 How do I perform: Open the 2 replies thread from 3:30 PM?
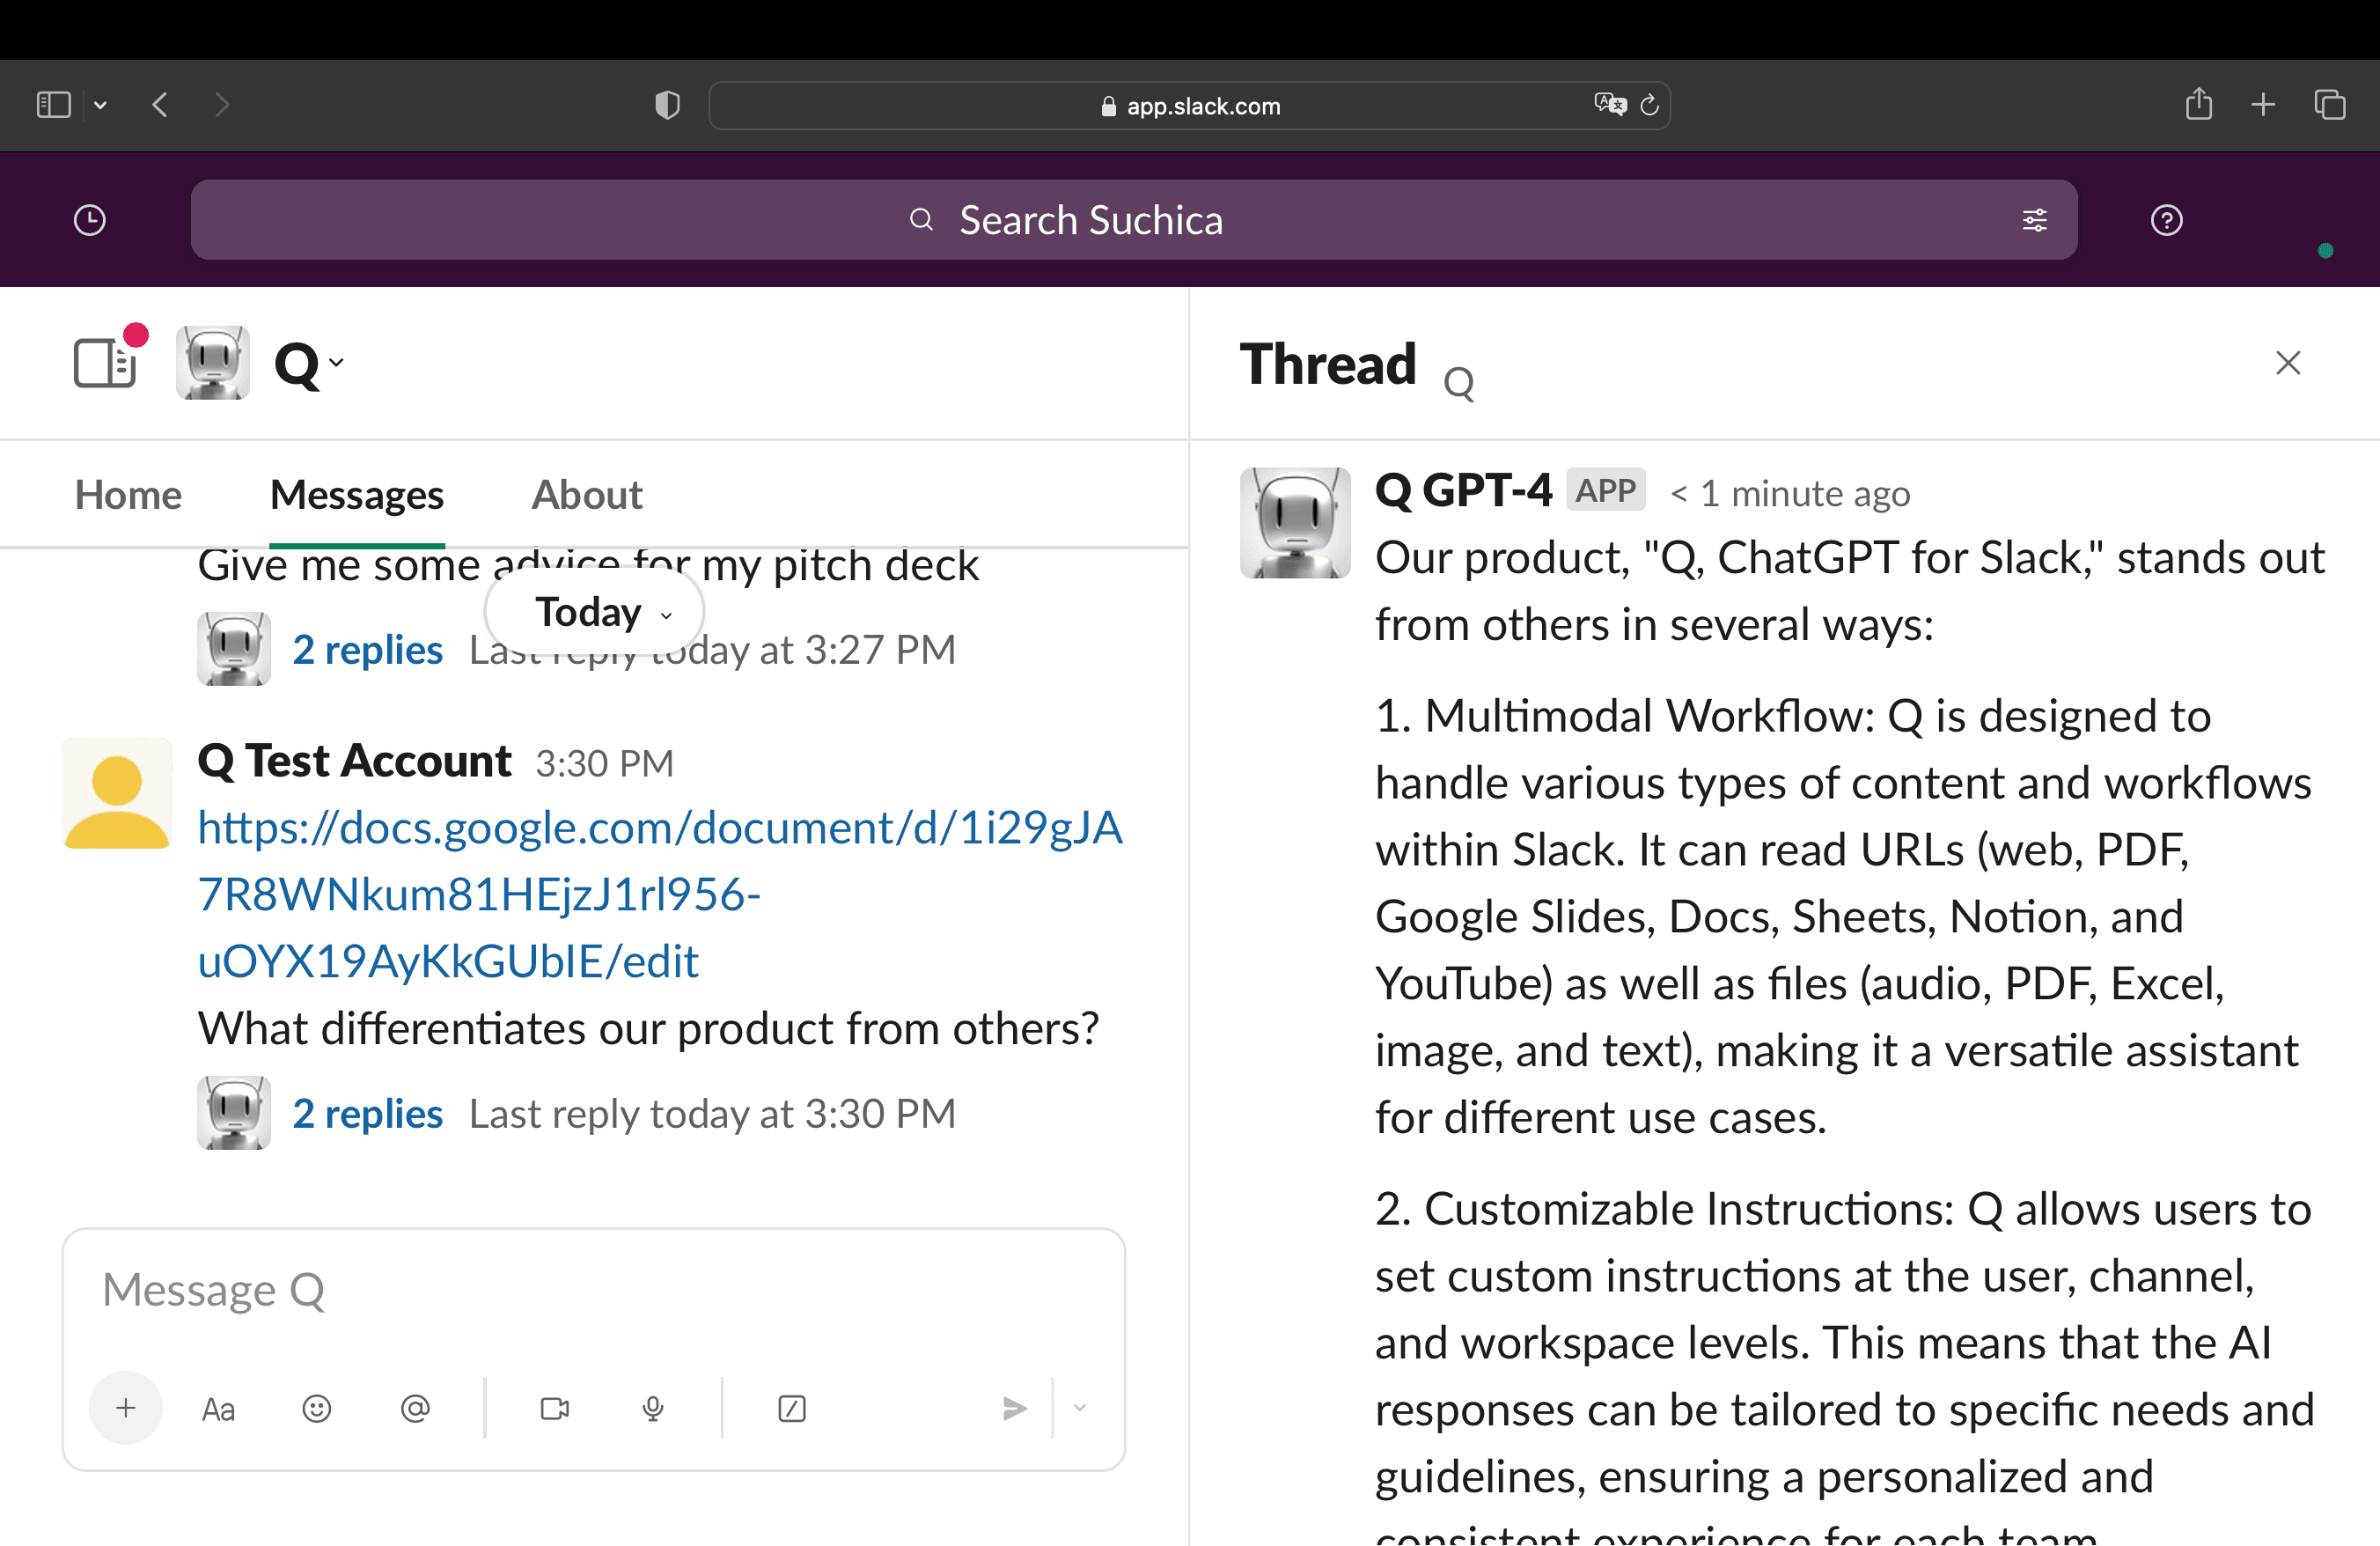(367, 1113)
